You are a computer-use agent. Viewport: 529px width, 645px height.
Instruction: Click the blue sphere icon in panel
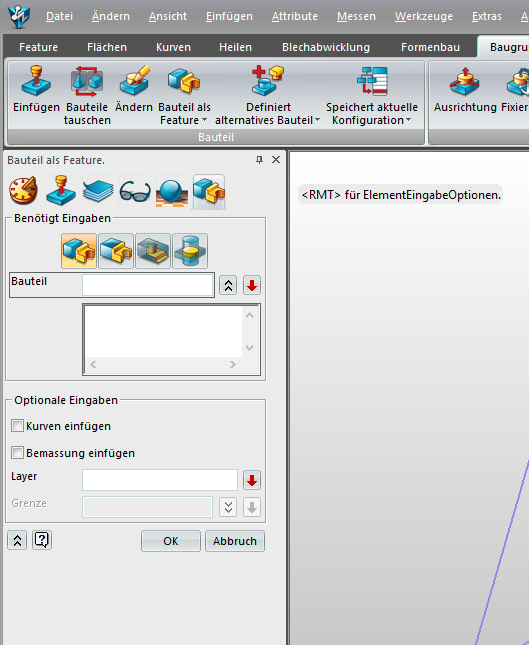[172, 192]
